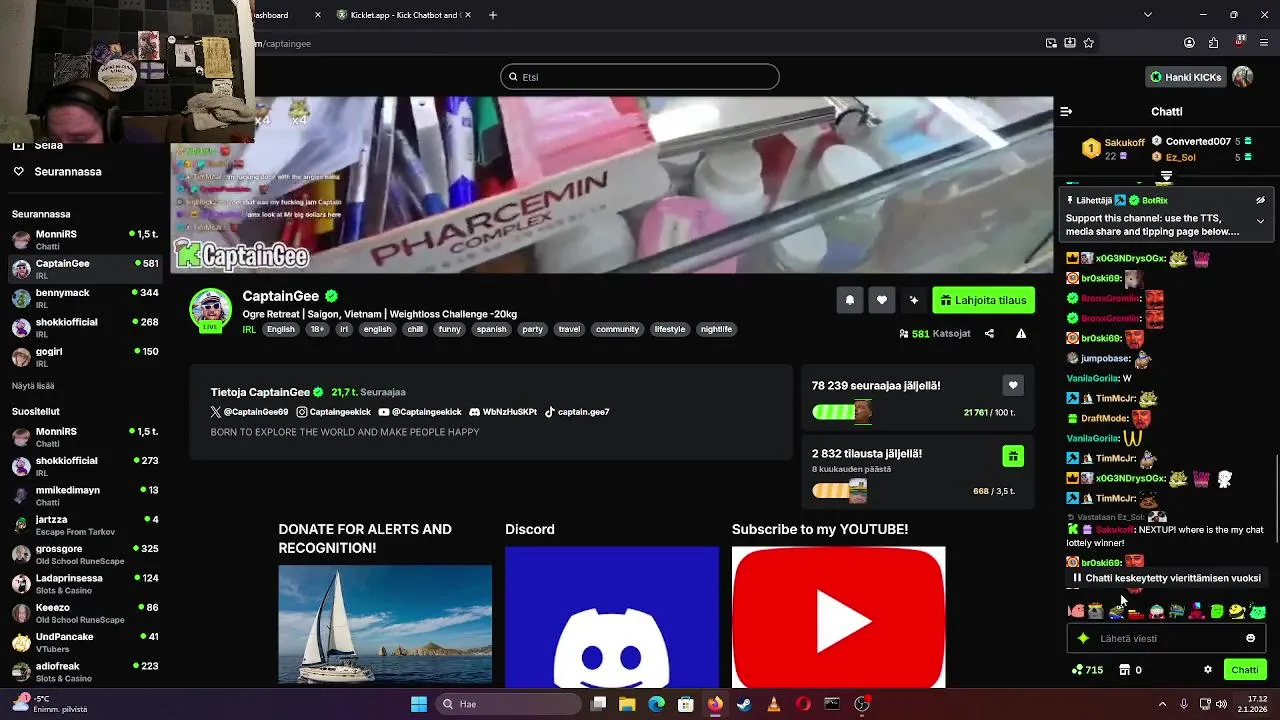Open jartzza channel in recommended list

click(x=86, y=525)
